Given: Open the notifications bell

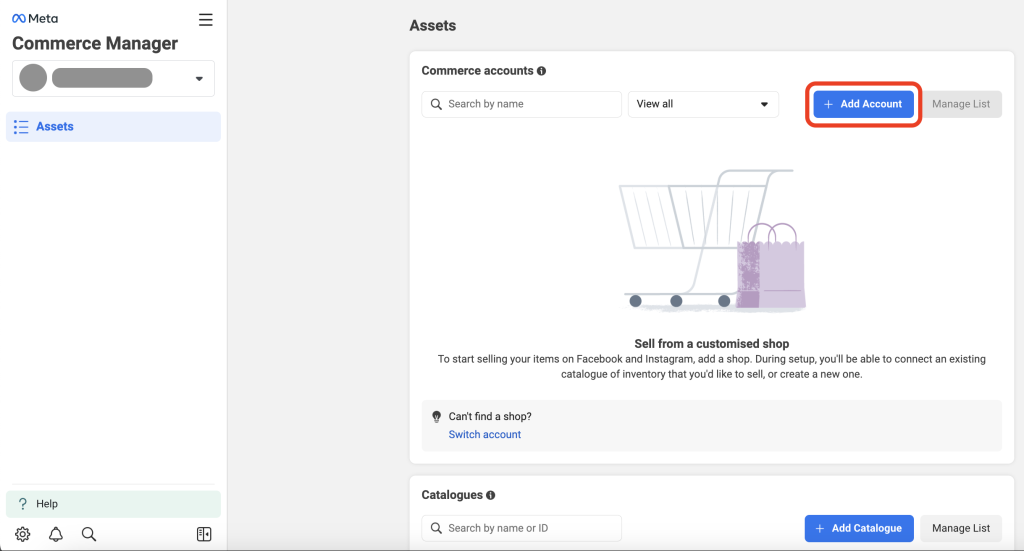Looking at the screenshot, I should (56, 534).
